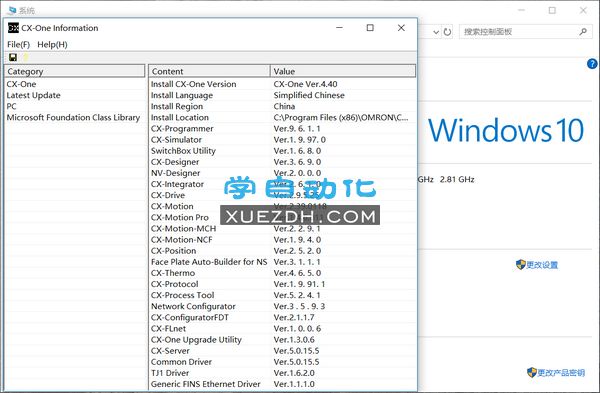Viewport: 600px width, 393px height.
Task: Click the yellow toolbar icon beside save
Action: point(25,57)
